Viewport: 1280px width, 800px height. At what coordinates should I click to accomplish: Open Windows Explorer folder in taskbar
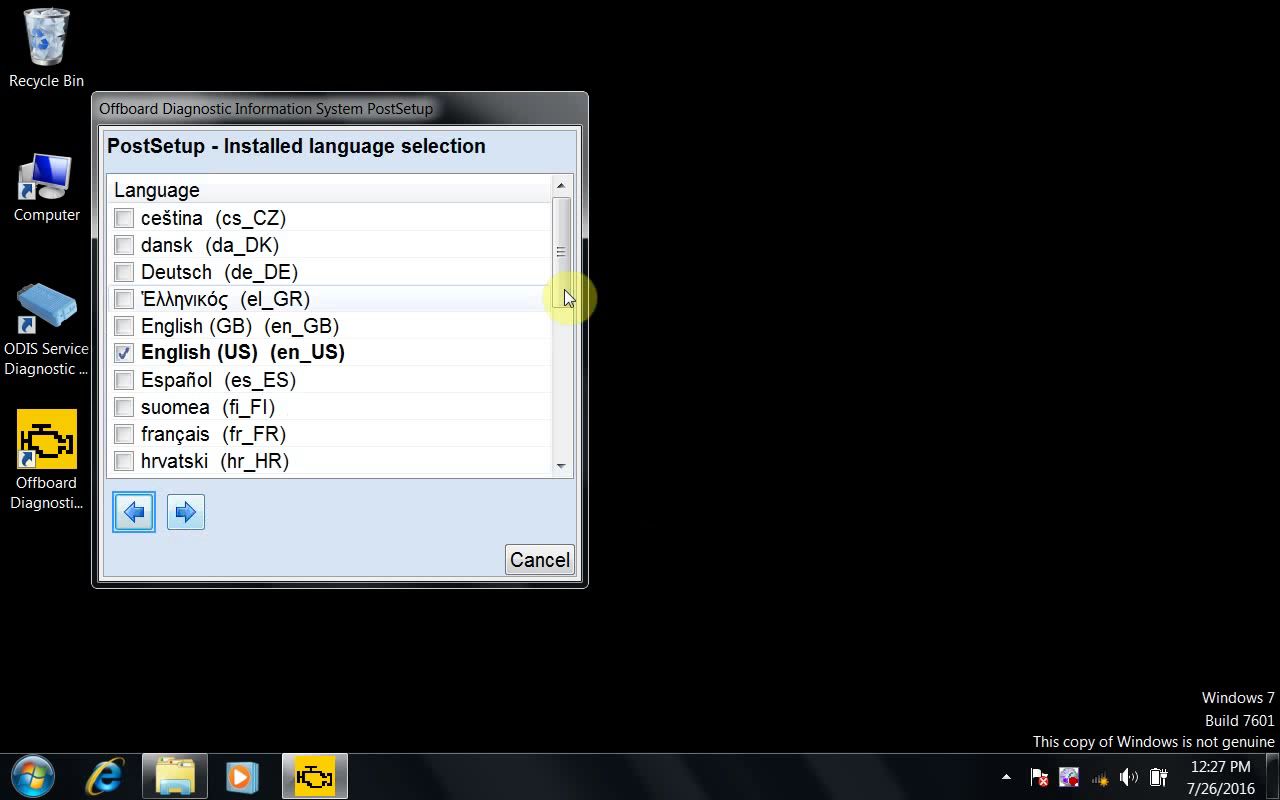(175, 777)
